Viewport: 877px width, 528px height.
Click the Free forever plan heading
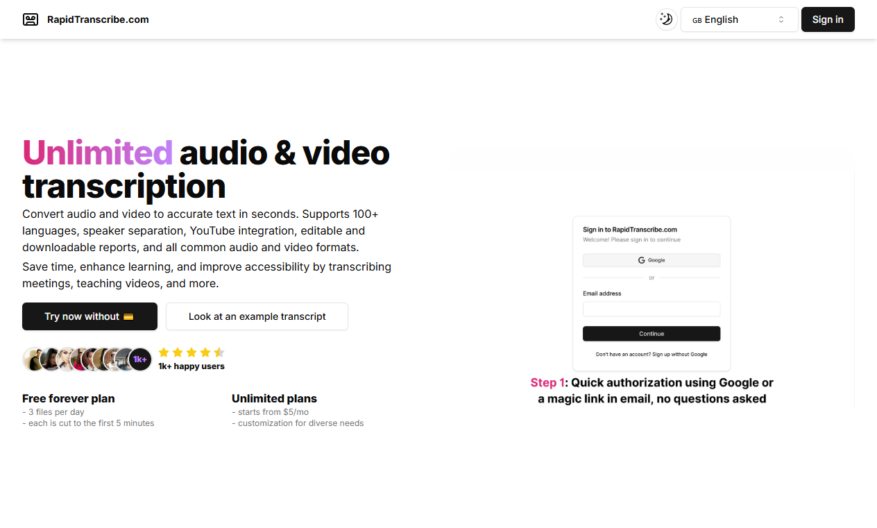(68, 399)
